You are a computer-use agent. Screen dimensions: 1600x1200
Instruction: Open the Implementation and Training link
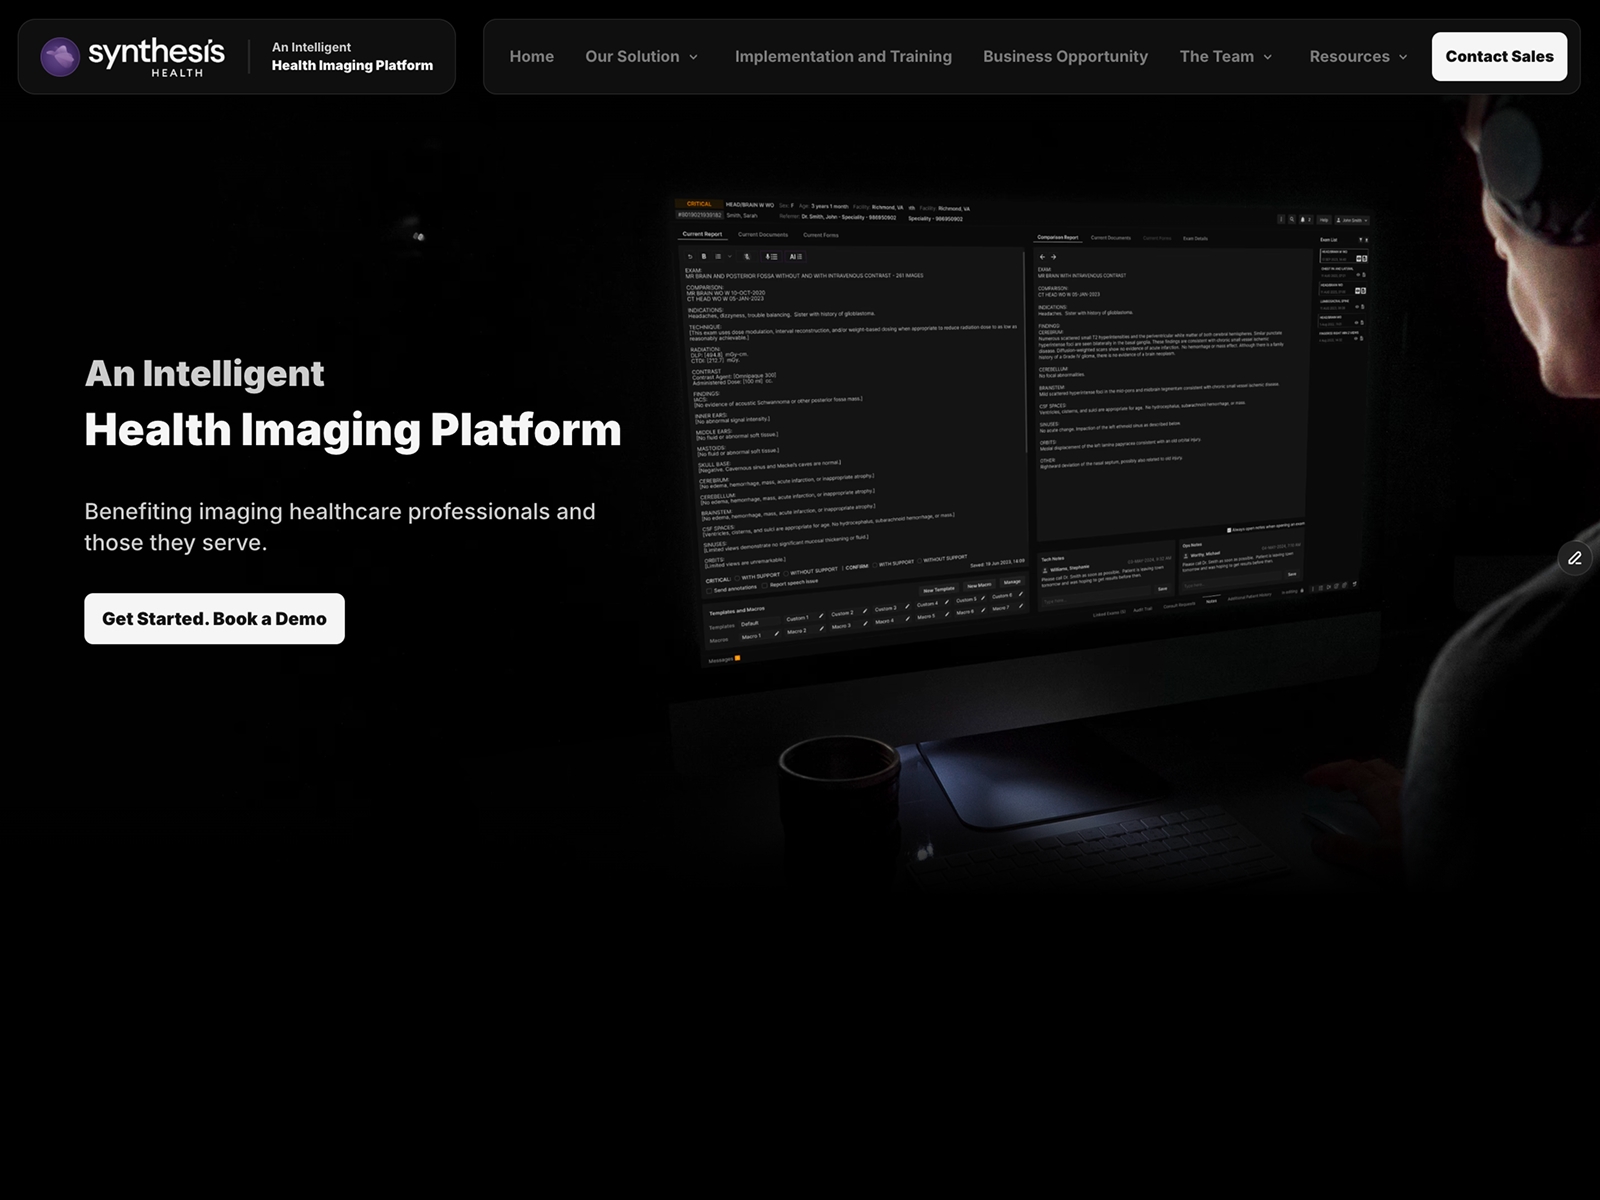click(x=843, y=57)
